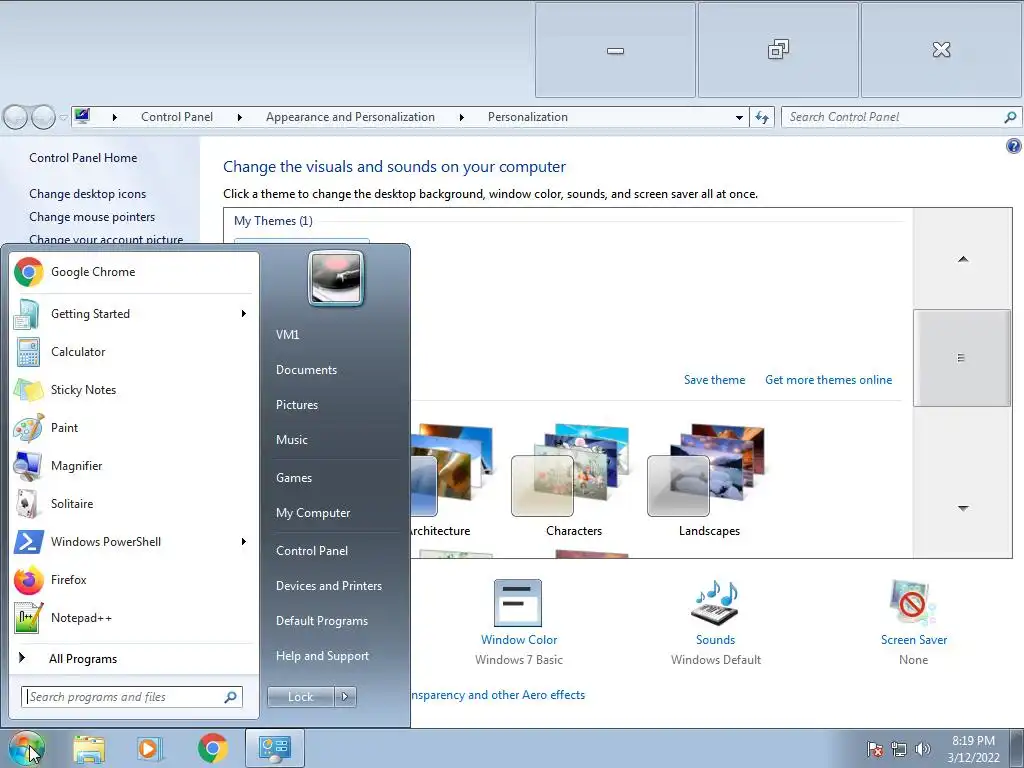This screenshot has width=1024, height=768.
Task: Open My Computer from Start menu
Action: 313,513
